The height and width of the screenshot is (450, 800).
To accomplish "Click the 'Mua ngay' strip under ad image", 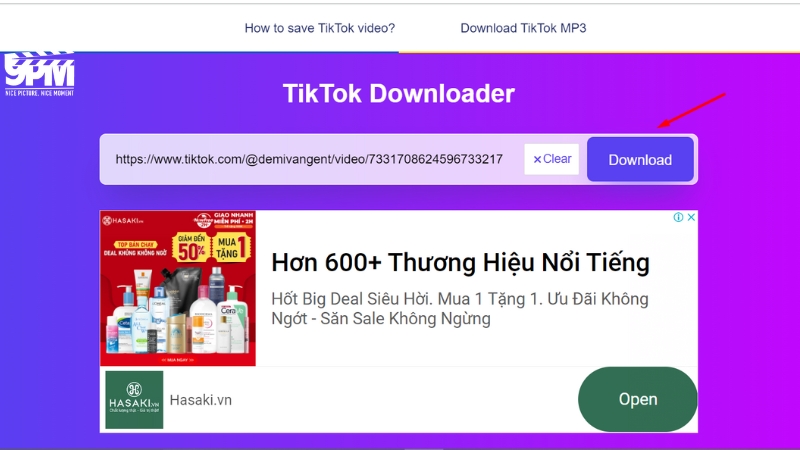I will point(178,360).
